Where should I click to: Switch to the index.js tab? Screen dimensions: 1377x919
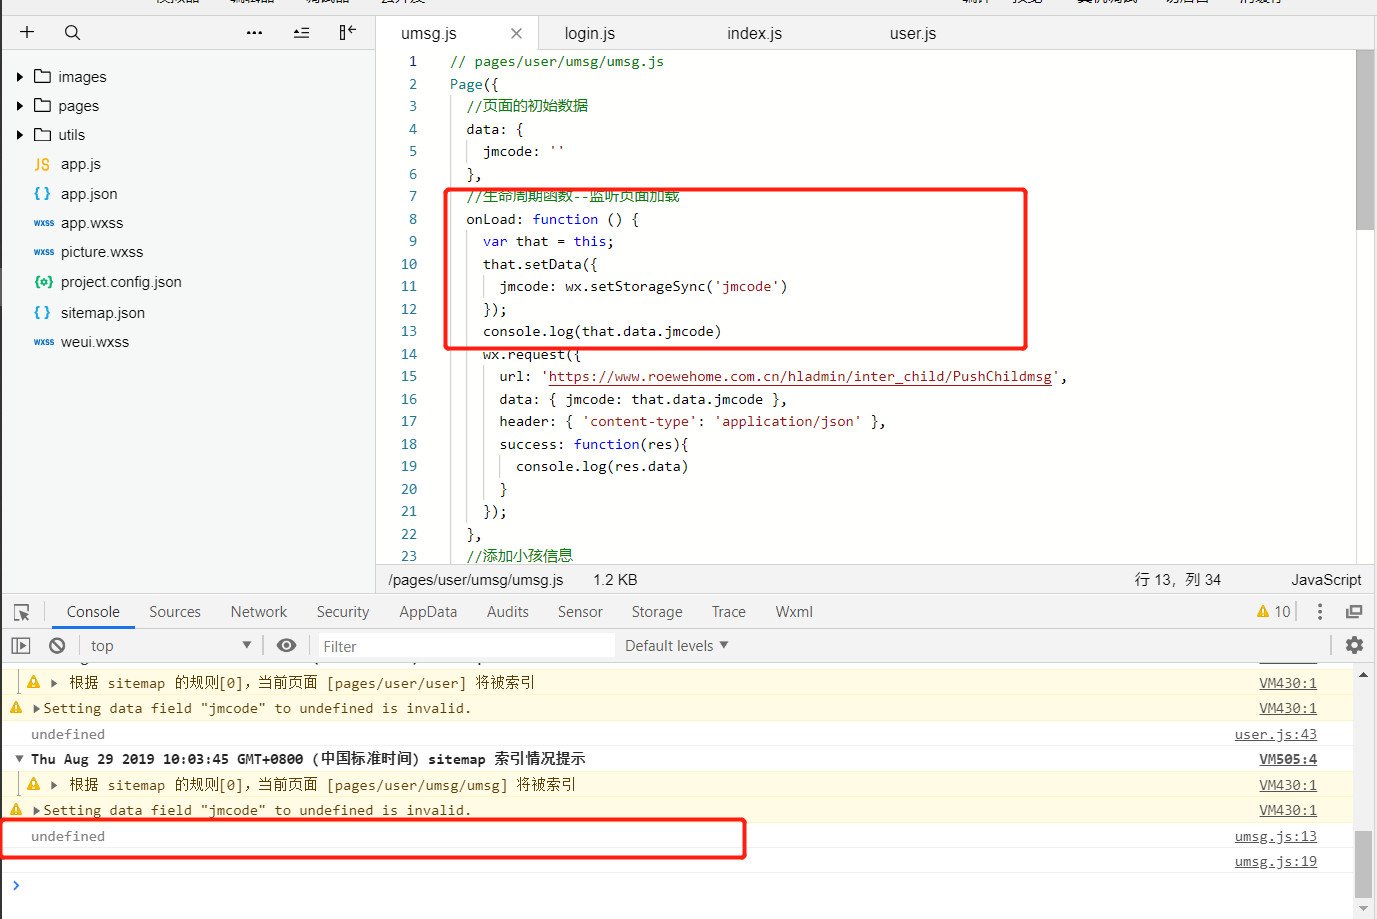[755, 33]
